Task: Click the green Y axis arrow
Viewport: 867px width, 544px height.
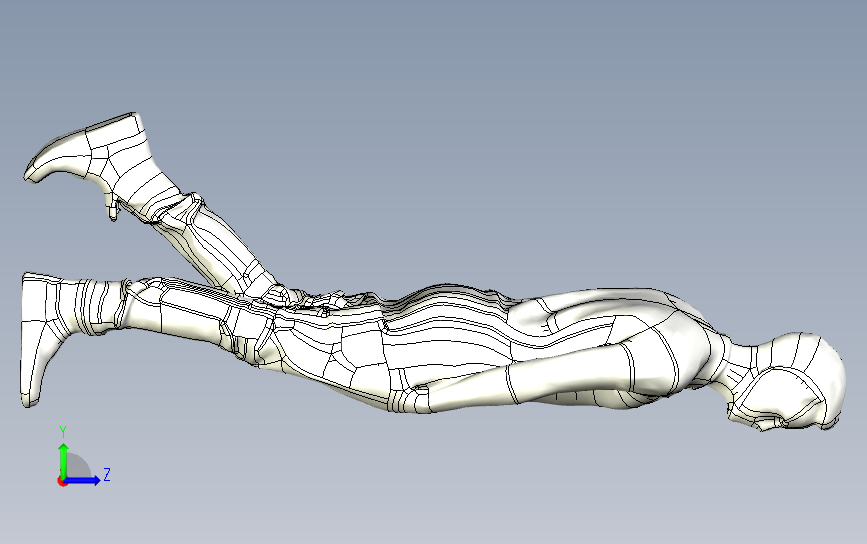Action: pos(64,460)
